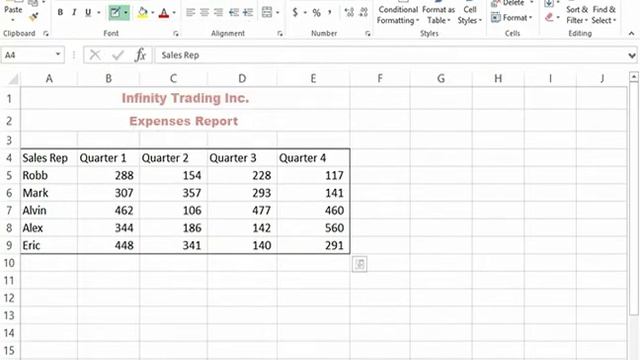Open Underline style dropdown arrow
The image size is (640, 360).
tap(98, 13)
